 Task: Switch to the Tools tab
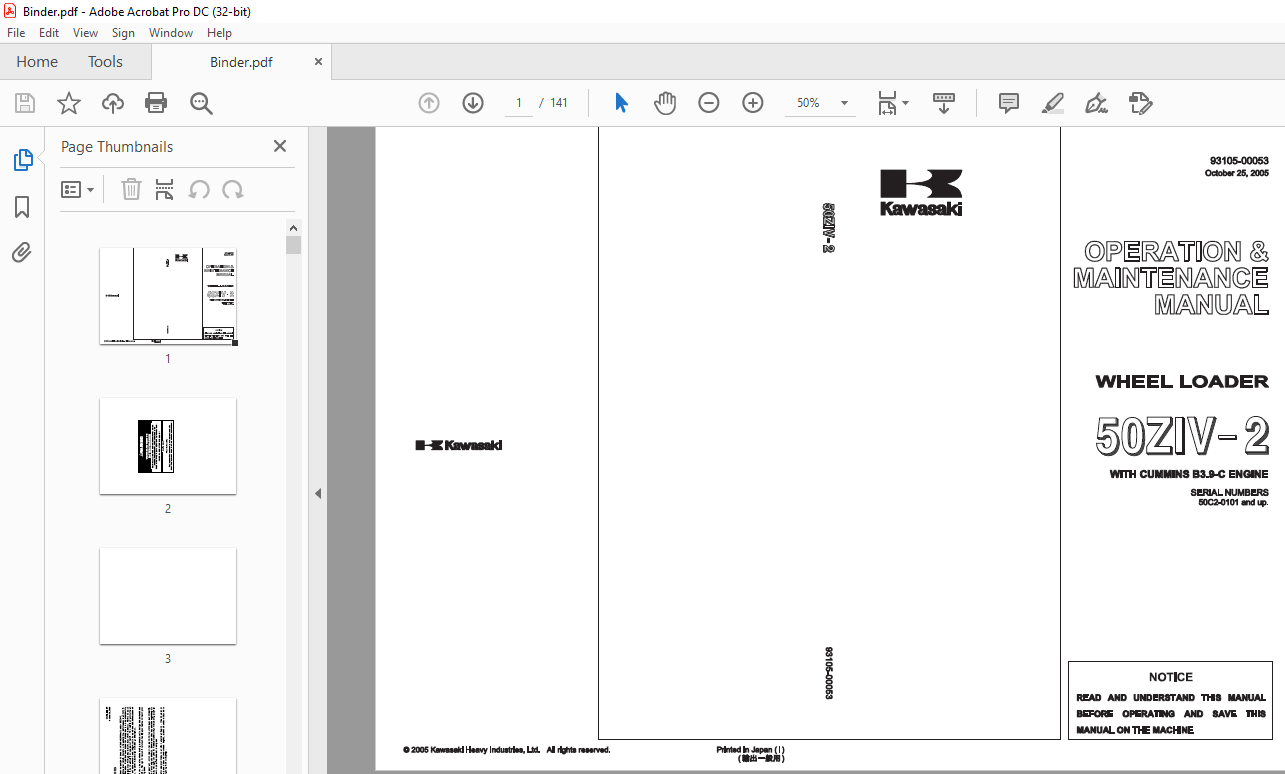(x=105, y=62)
